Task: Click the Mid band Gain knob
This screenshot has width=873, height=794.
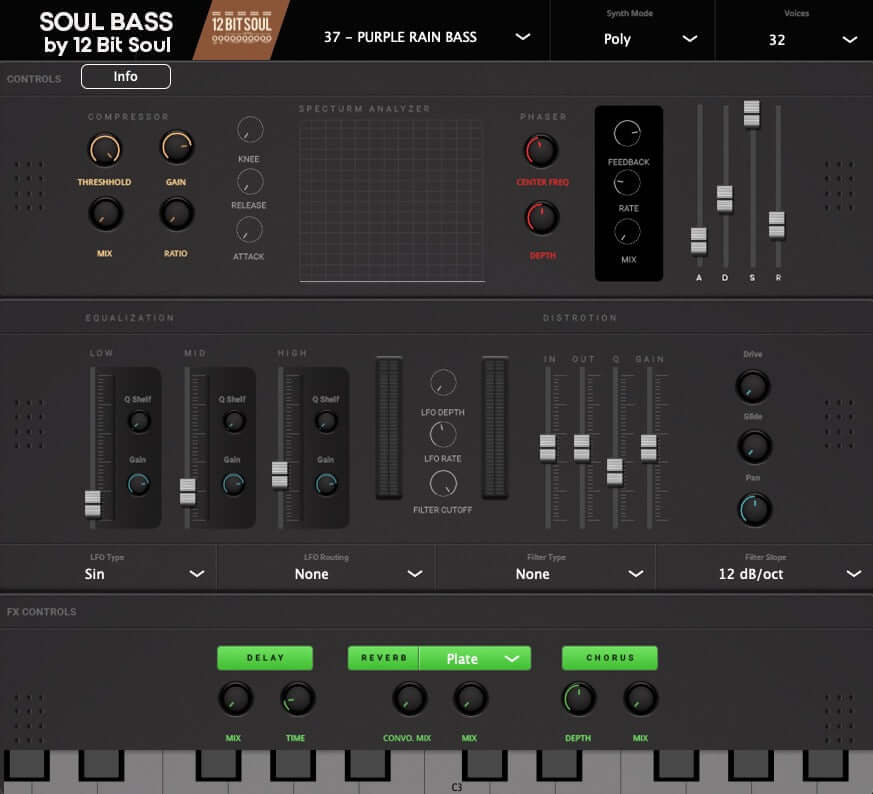Action: (233, 484)
